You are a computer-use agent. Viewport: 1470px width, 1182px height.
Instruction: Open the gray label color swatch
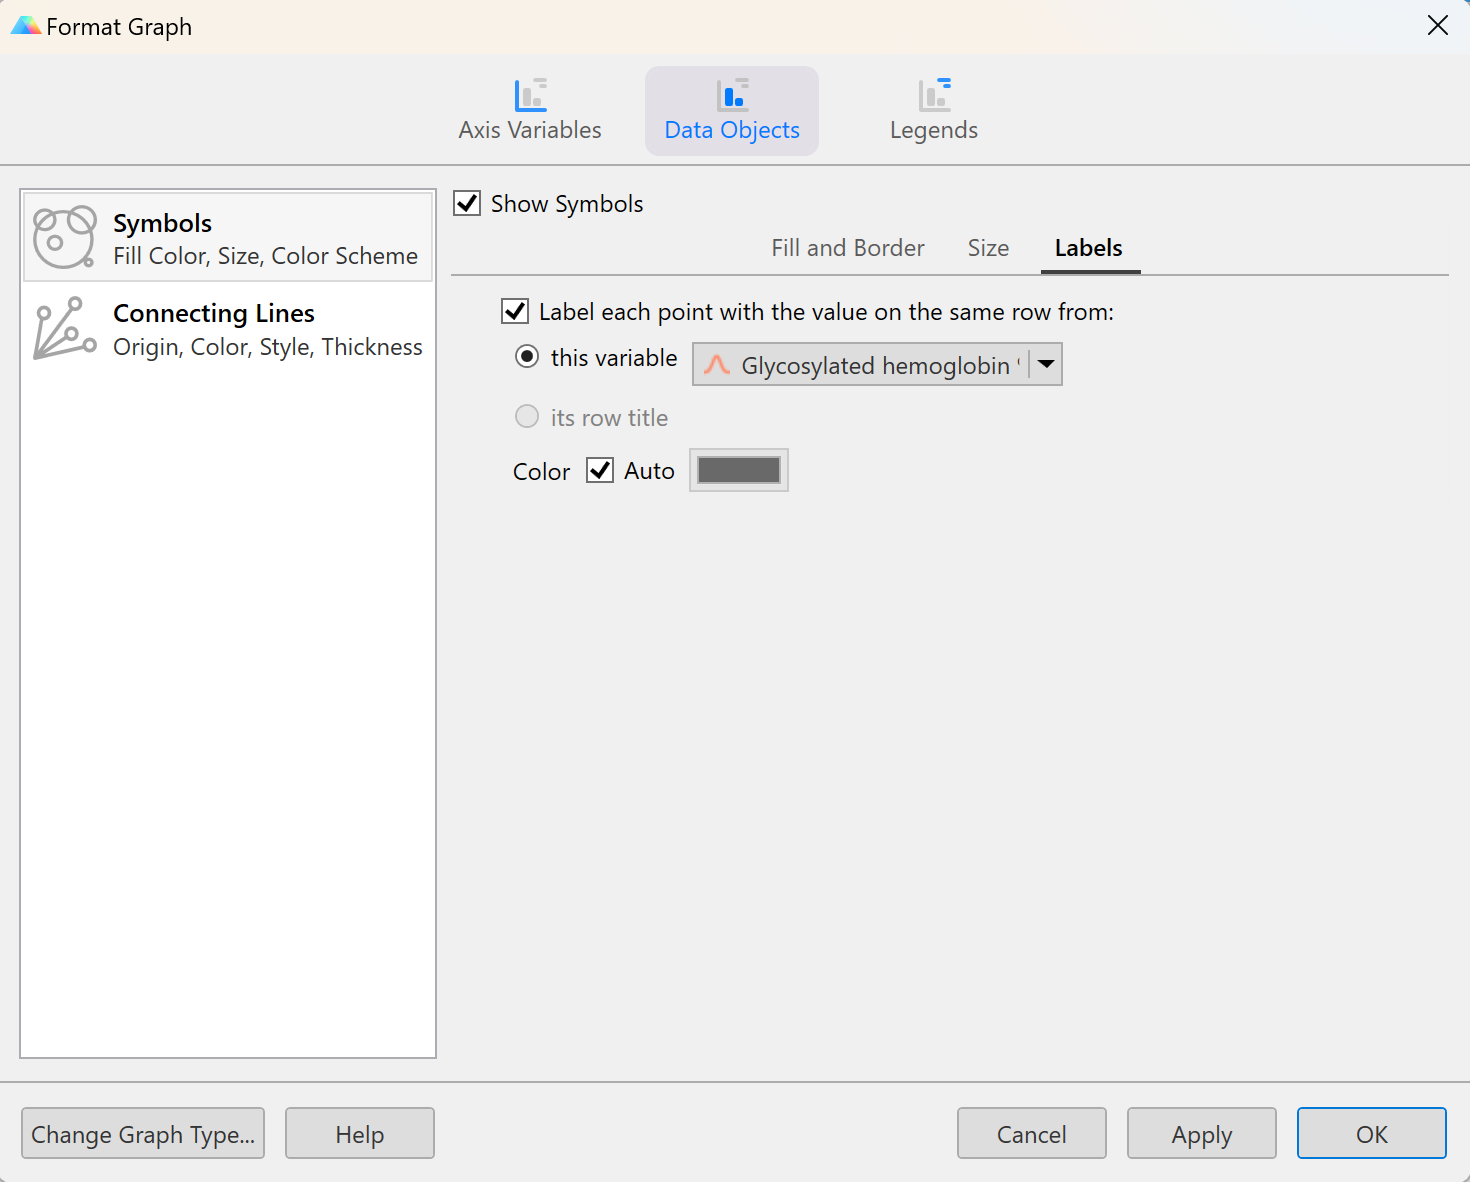(x=739, y=471)
